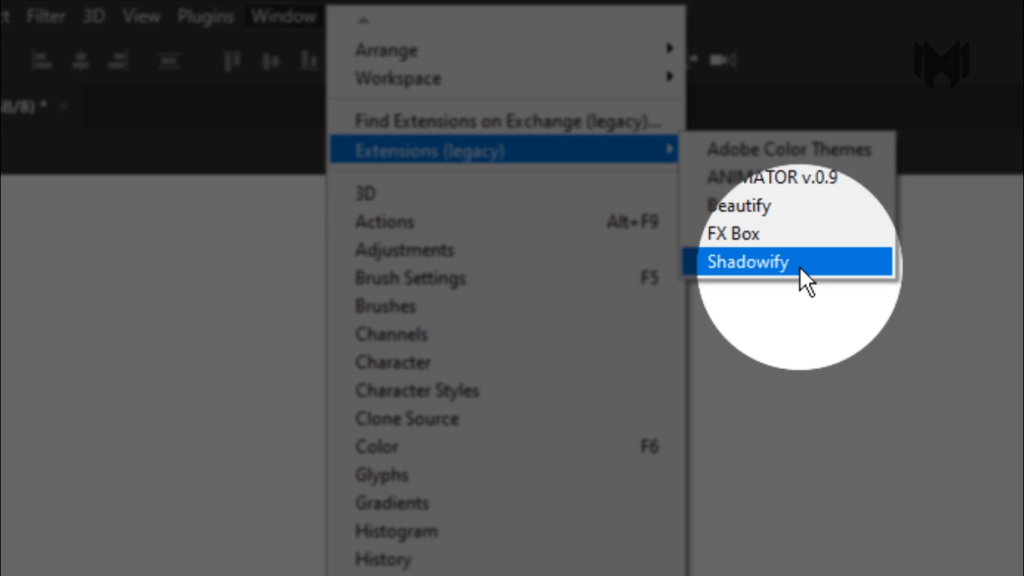Select the align left edges icon
Screen dimensions: 1024x576
click(x=42, y=61)
